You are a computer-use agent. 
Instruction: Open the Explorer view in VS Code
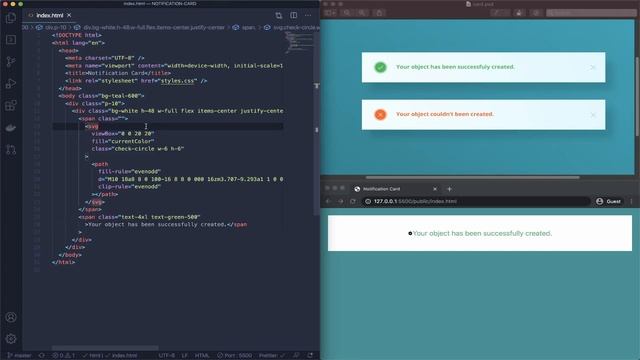click(11, 18)
